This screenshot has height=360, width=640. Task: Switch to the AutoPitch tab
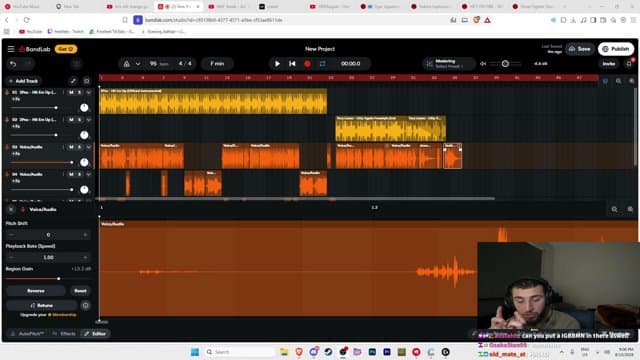click(27, 333)
